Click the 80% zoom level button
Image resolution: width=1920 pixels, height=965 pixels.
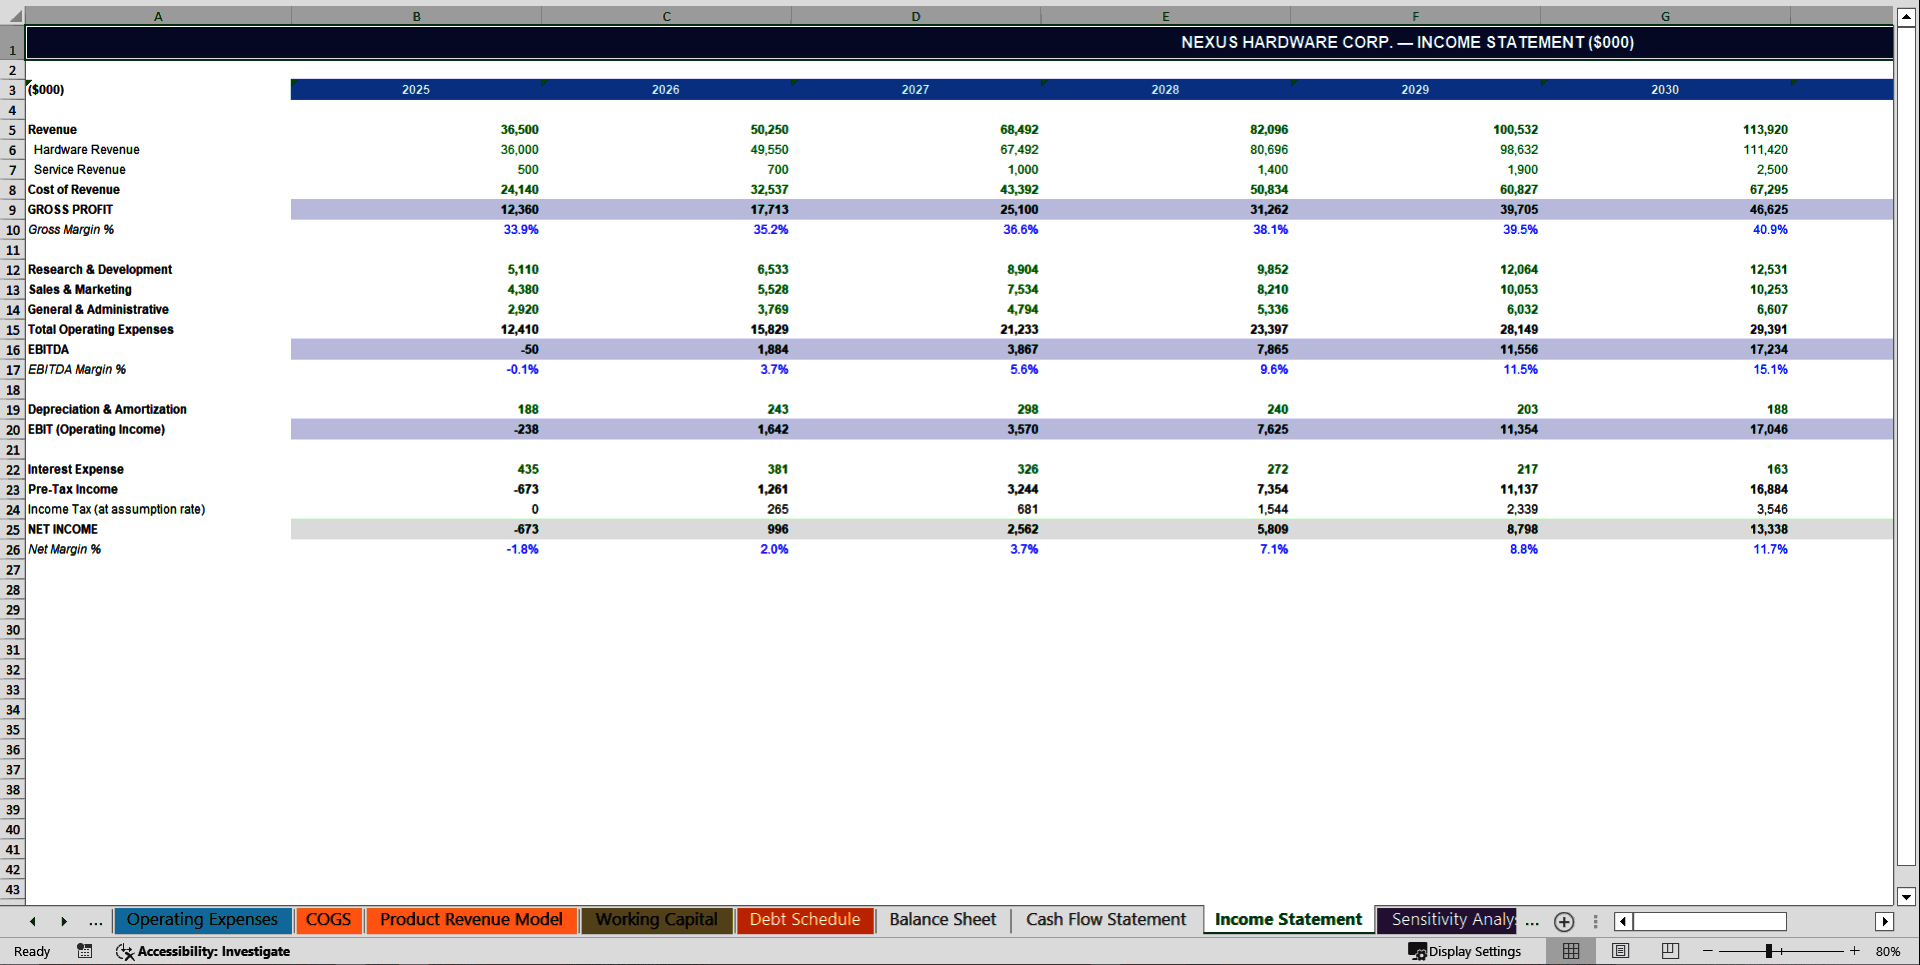[1888, 951]
